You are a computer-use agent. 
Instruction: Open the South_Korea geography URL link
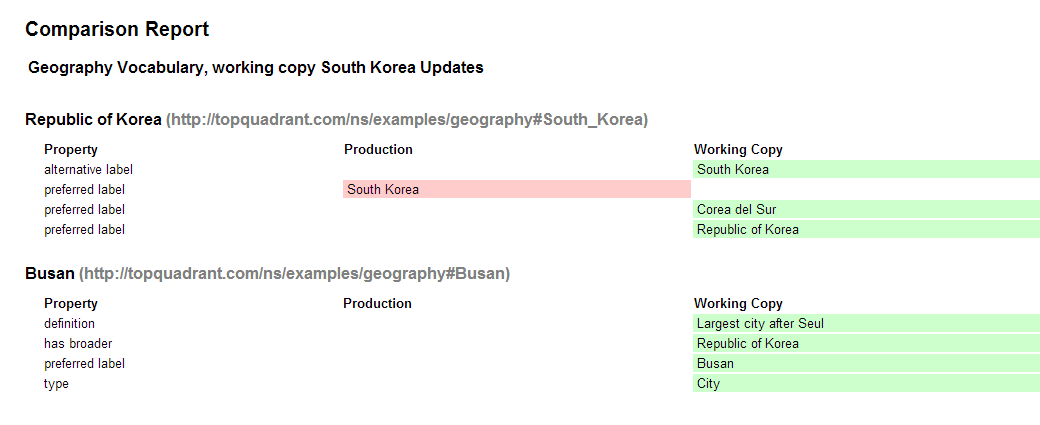[407, 120]
